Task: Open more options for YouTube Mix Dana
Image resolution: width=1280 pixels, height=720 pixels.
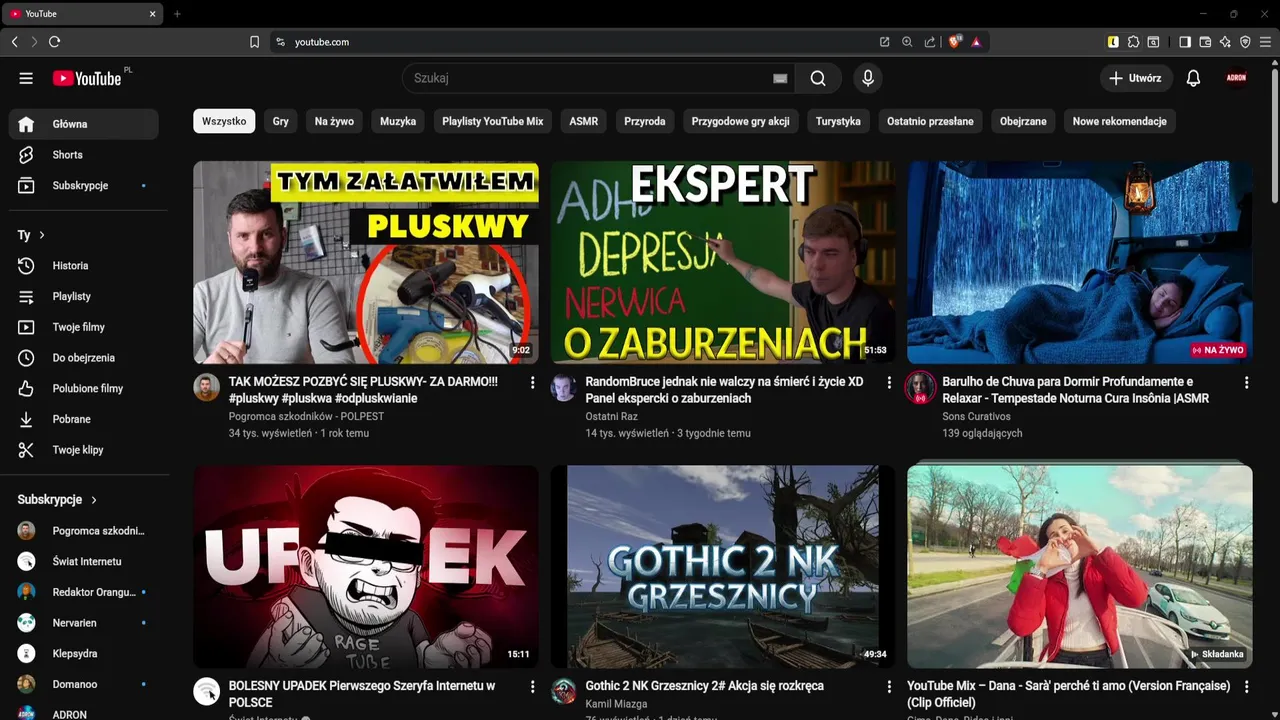Action: click(1246, 687)
